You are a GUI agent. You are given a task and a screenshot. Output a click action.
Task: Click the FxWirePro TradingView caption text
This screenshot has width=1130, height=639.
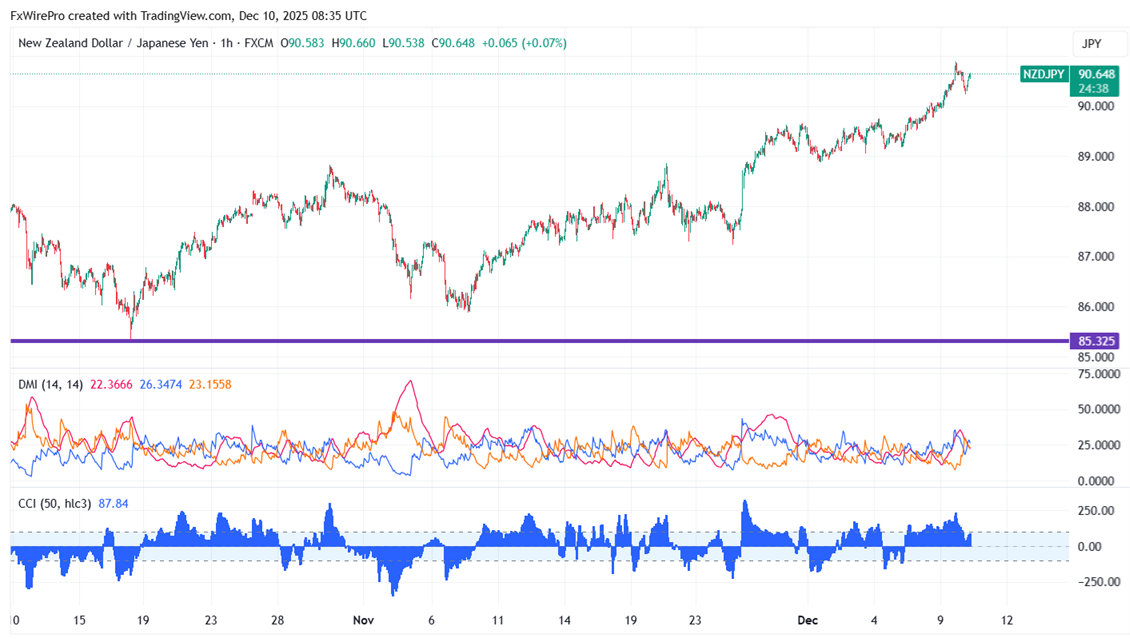click(x=189, y=15)
